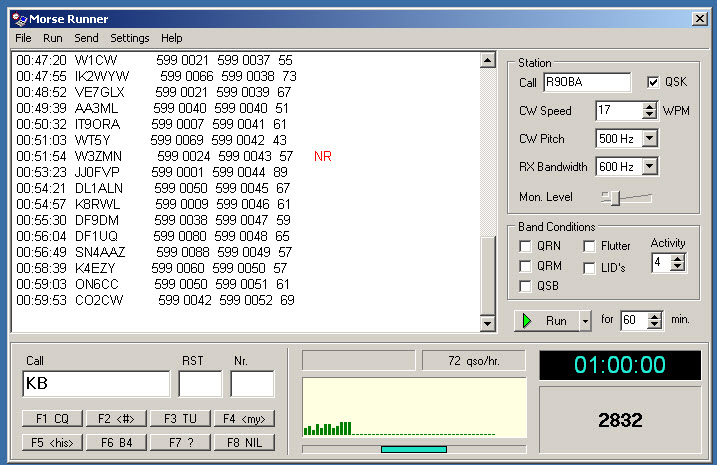Open the Send menu
This screenshot has width=717, height=465.
(86, 38)
